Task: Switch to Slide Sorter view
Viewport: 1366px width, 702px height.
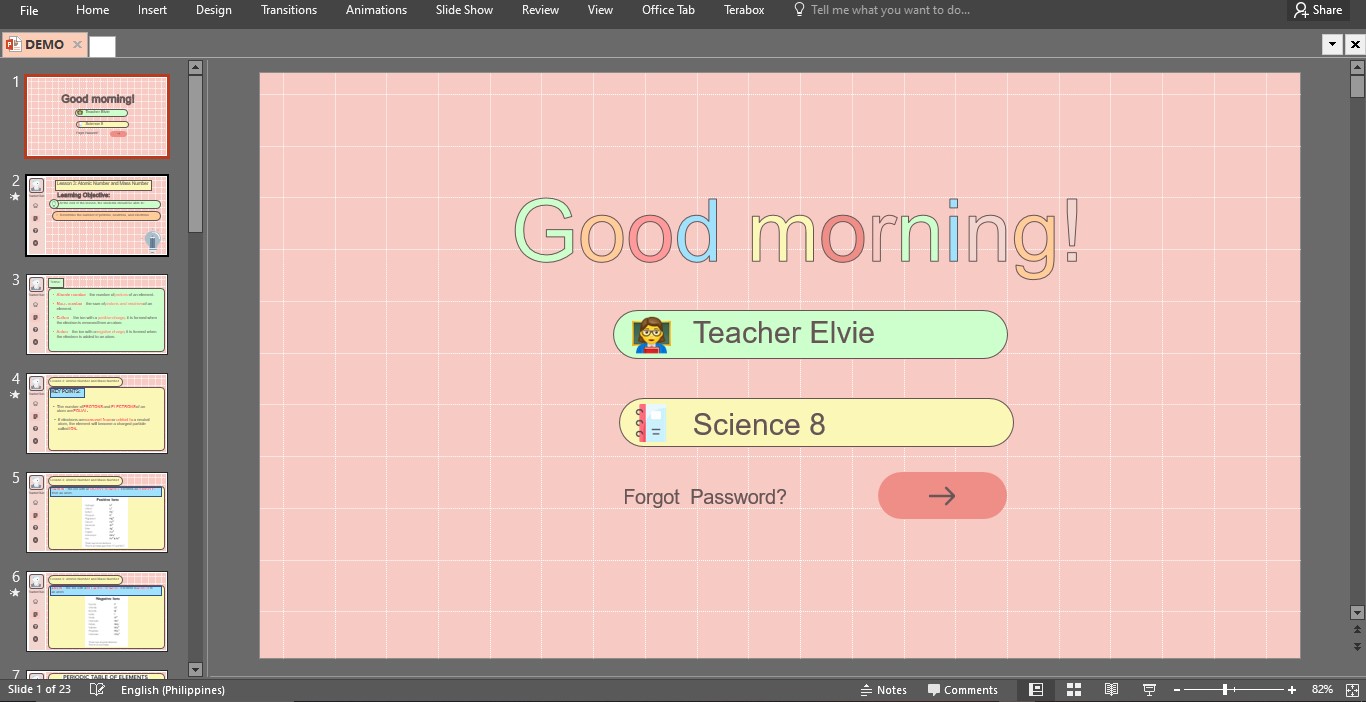Action: [1074, 690]
